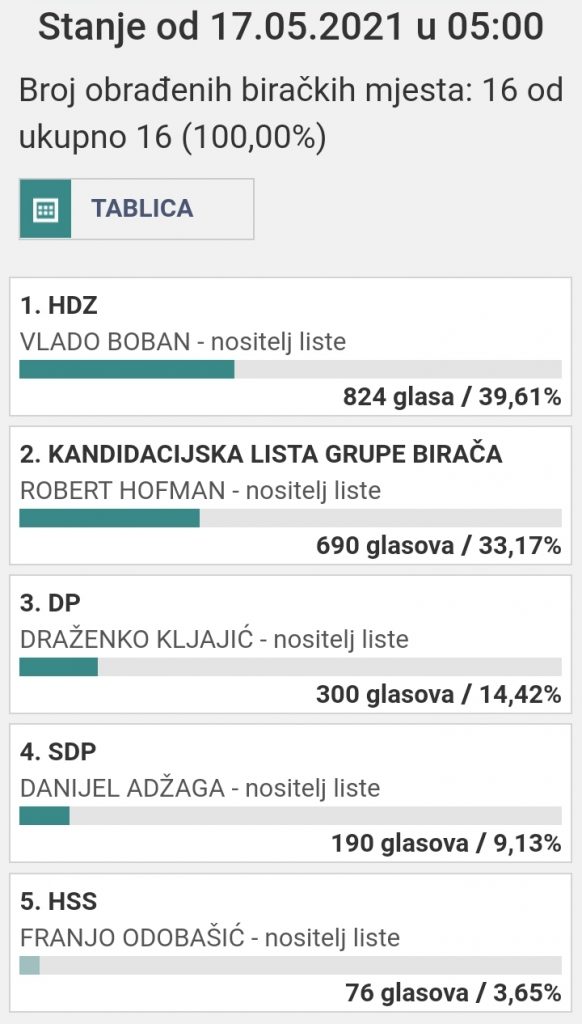This screenshot has width=582, height=1024.
Task: Click the SDP vote progress bar
Action: coord(290,816)
